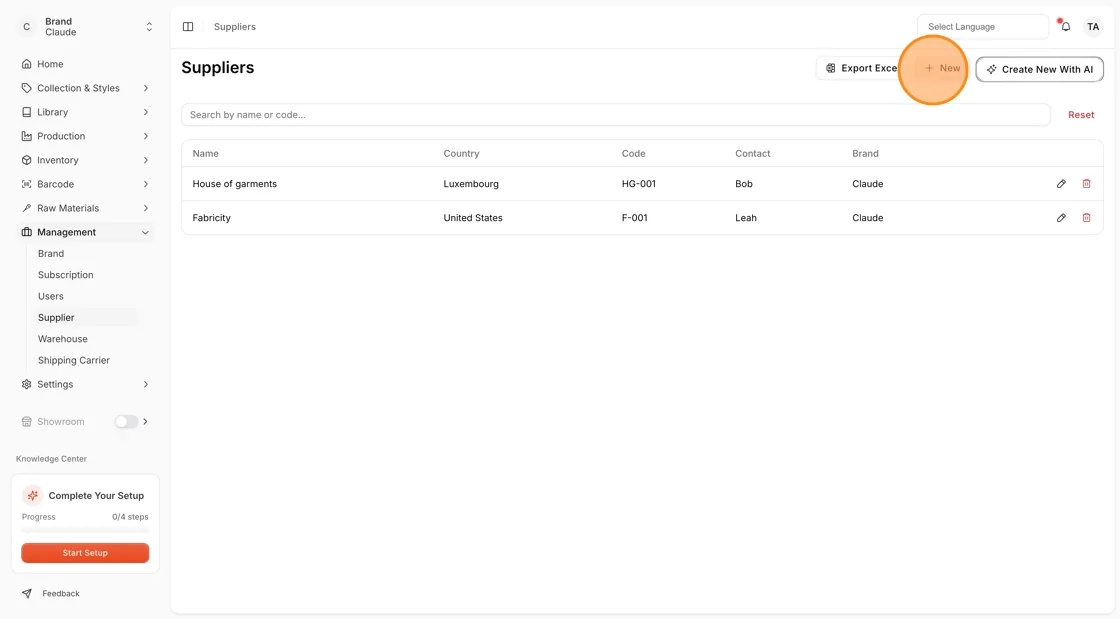Click the Code column header

pos(634,154)
